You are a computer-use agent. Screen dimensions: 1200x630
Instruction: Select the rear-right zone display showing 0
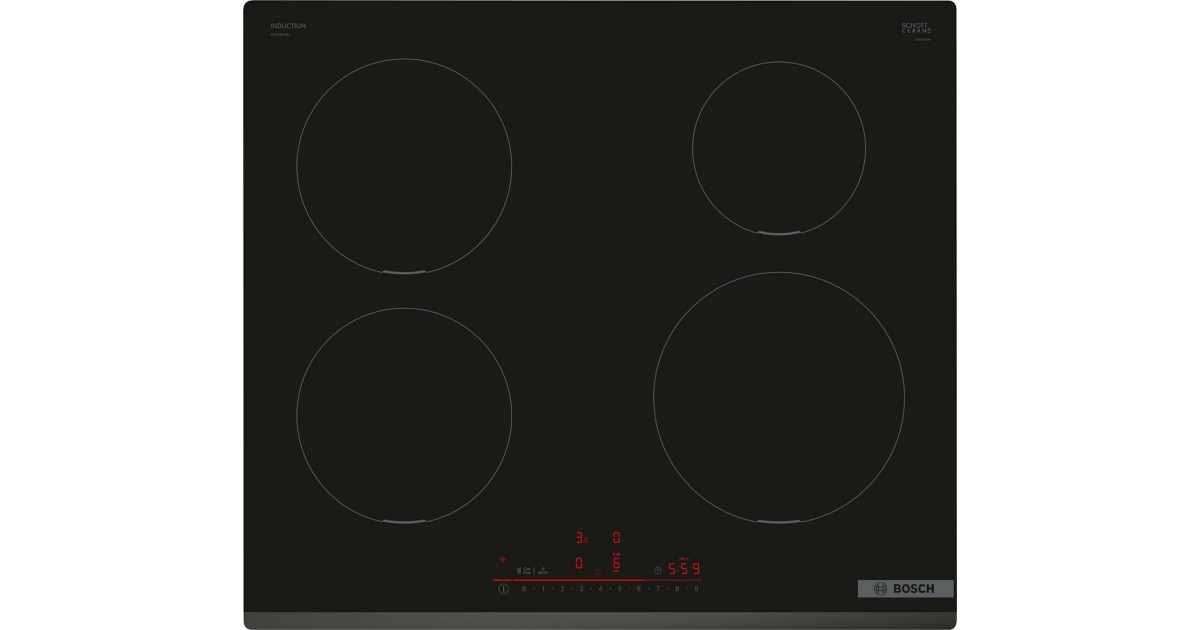point(616,538)
